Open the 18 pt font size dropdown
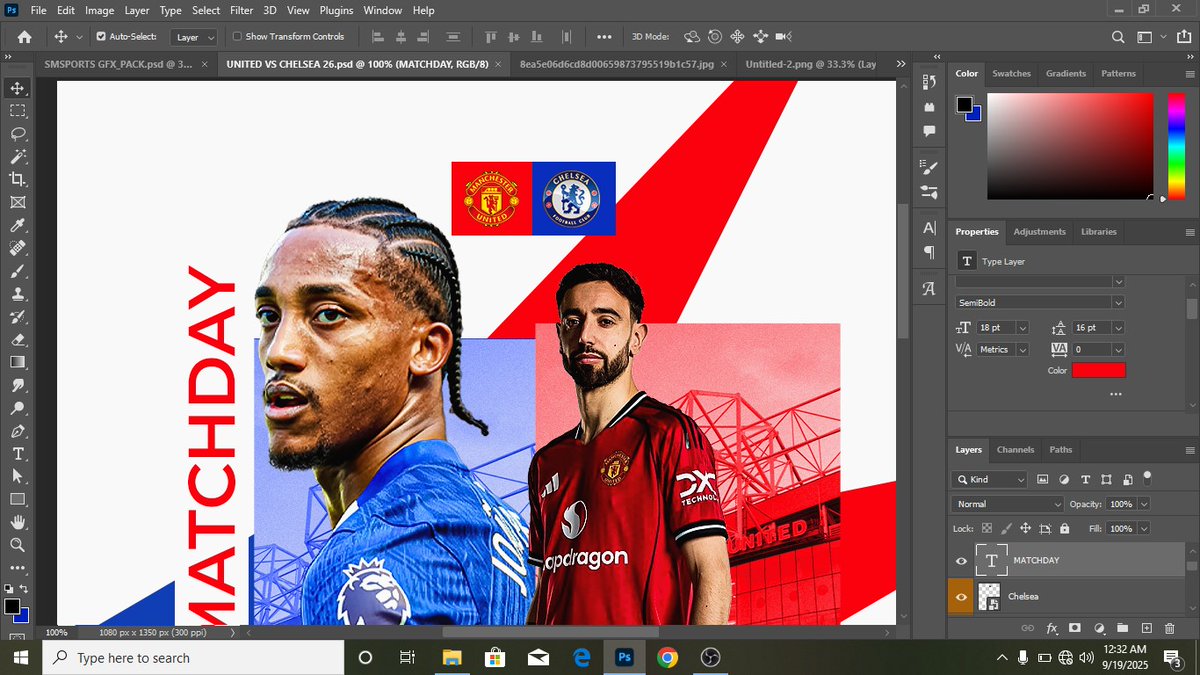The height and width of the screenshot is (675, 1200). click(x=1022, y=327)
